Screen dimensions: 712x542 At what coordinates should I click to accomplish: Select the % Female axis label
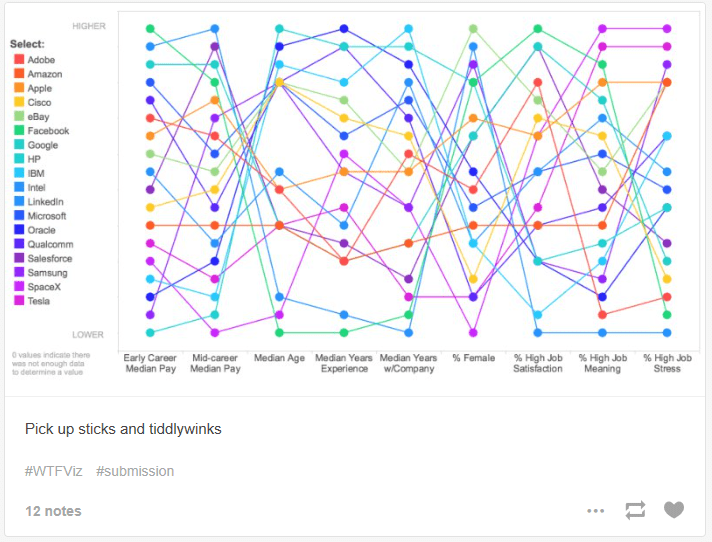(x=473, y=358)
